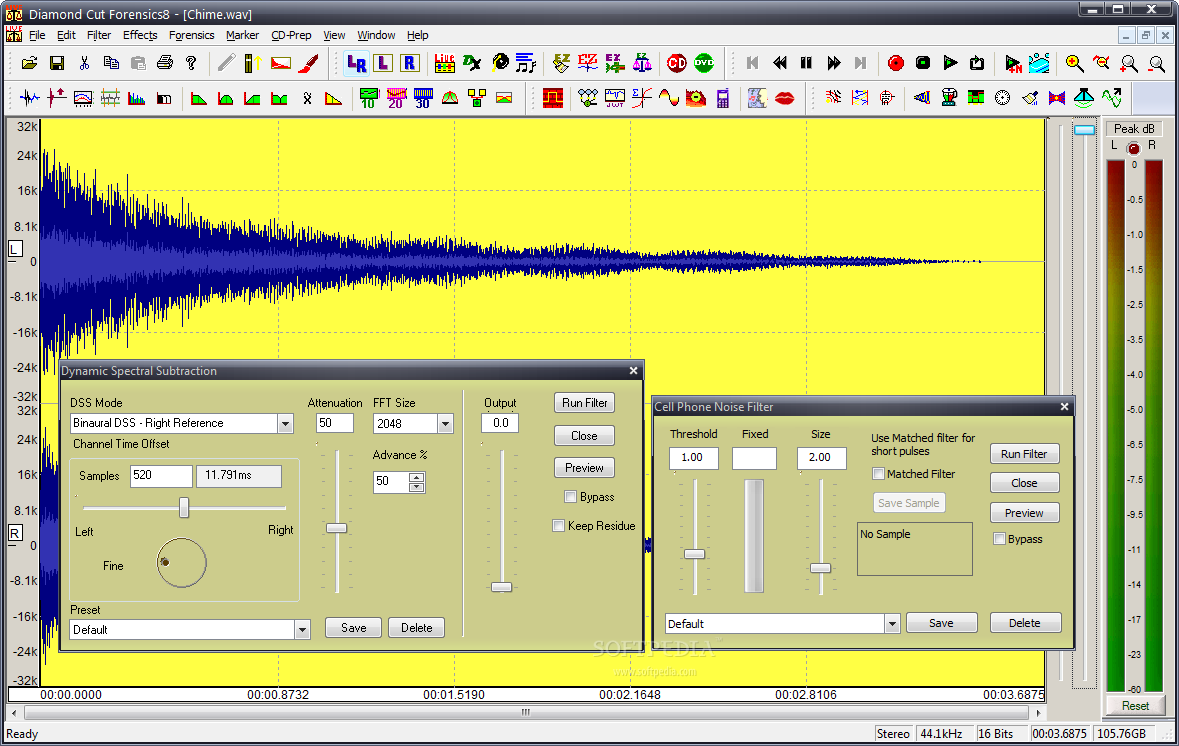Screen dimensions: 1179x746
Task: Open the red CD icon
Action: pyautogui.click(x=677, y=64)
